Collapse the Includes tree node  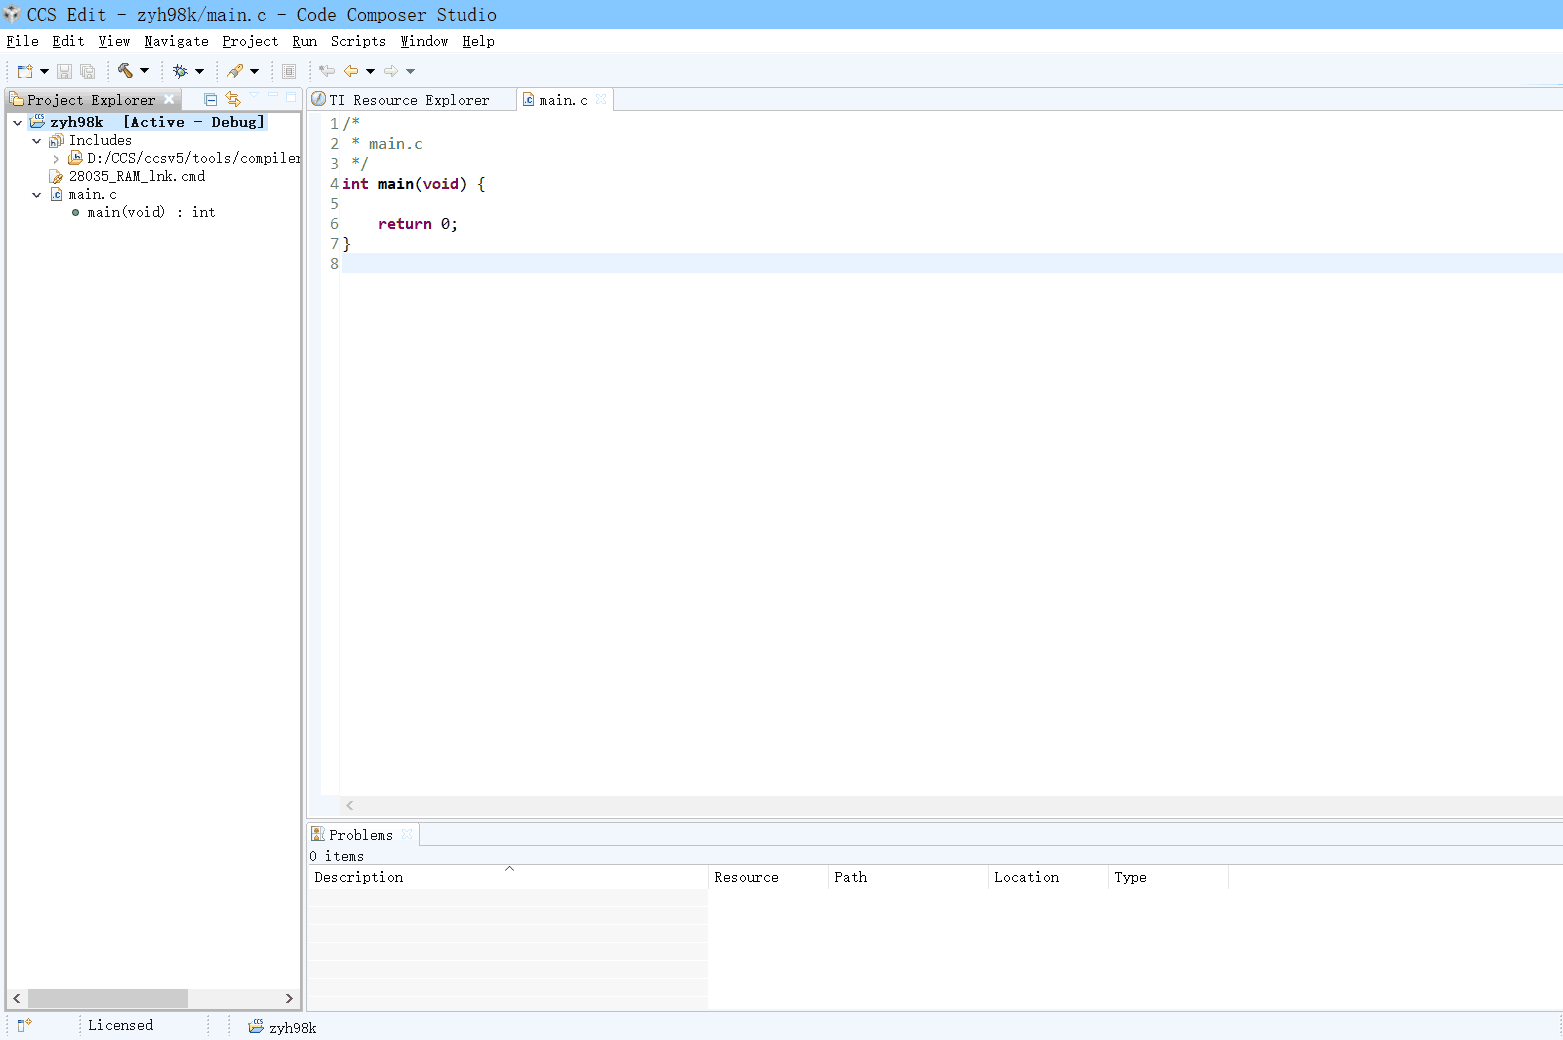click(37, 141)
